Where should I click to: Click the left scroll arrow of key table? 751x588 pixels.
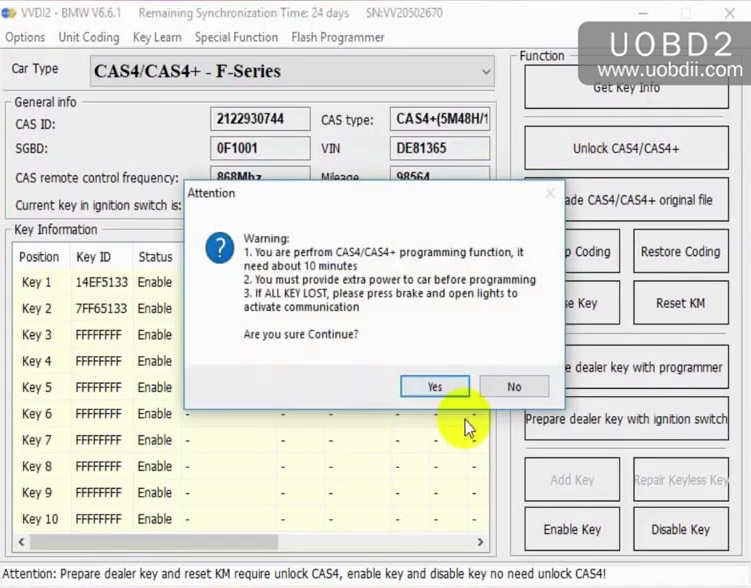[21, 542]
